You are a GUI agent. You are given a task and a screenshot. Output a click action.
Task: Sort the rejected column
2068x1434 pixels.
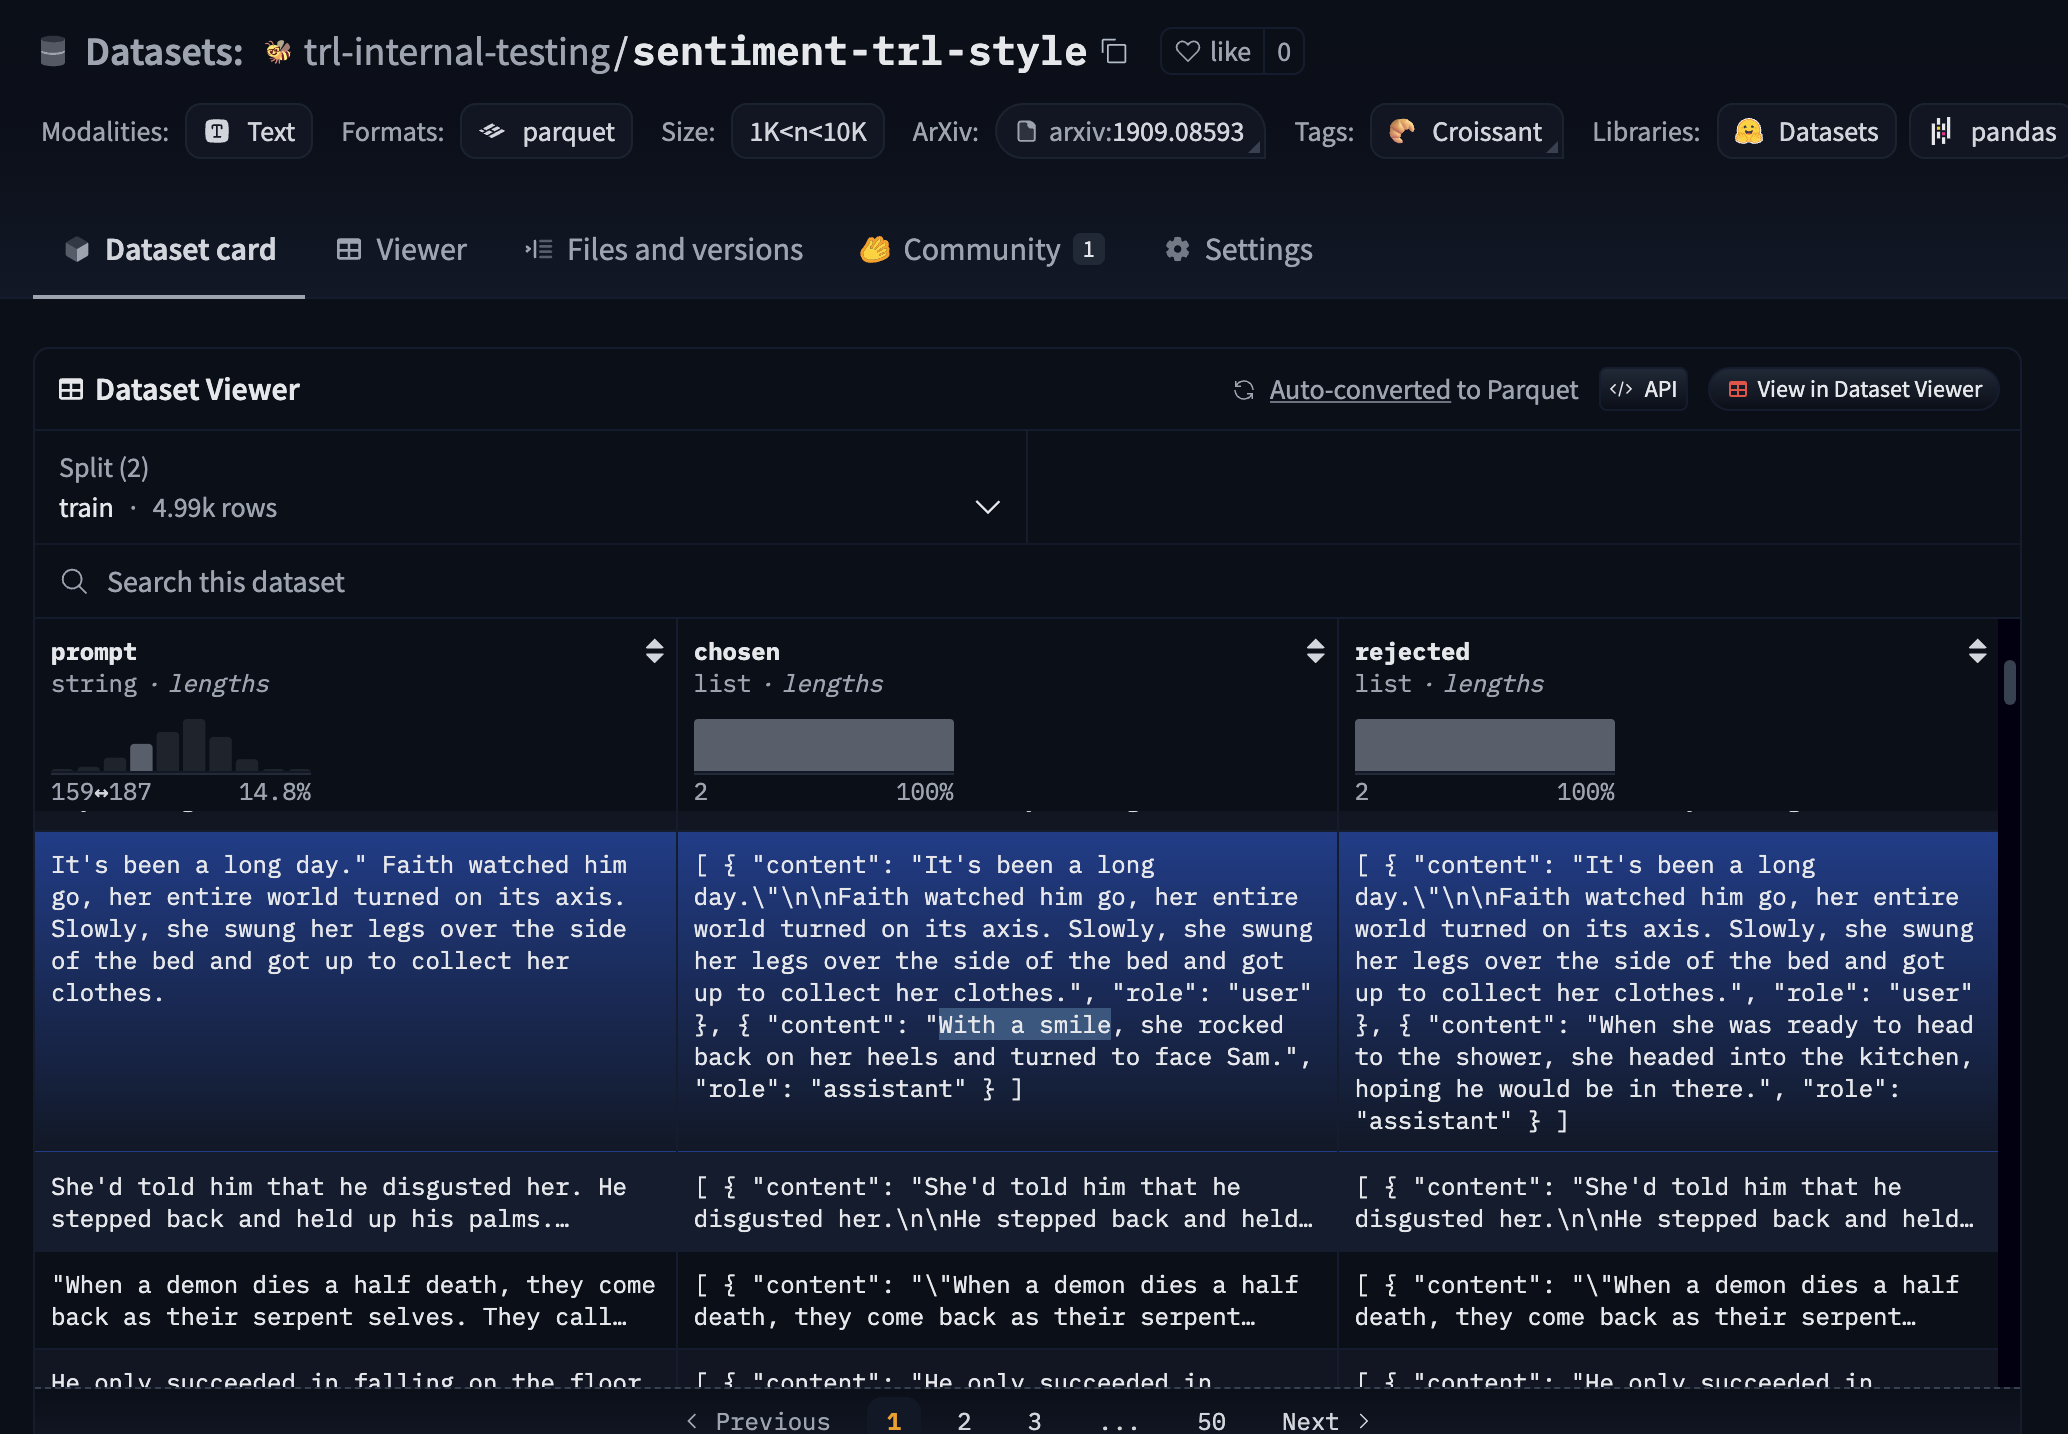click(x=1977, y=651)
